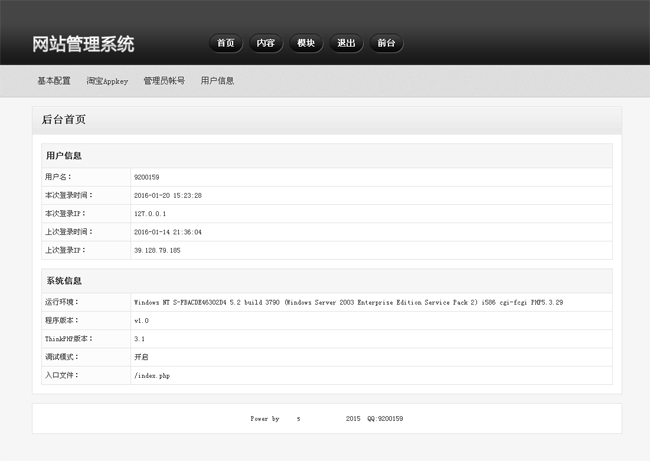Click the 首页 navigation button
Image resolution: width=650 pixels, height=461 pixels.
[x=225, y=43]
